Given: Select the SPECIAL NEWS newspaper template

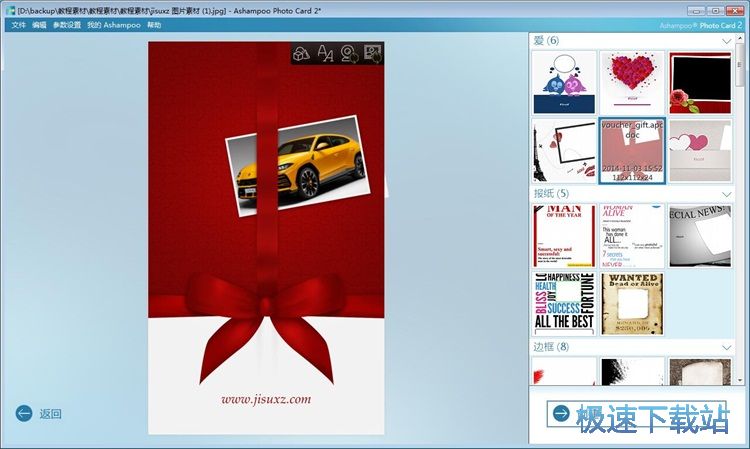Looking at the screenshot, I should [700, 236].
